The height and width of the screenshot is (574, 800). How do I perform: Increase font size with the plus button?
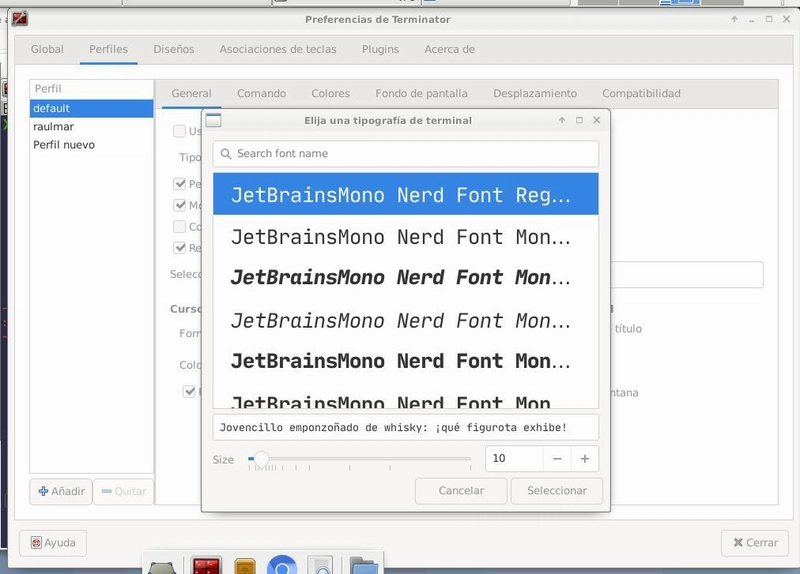pos(585,459)
